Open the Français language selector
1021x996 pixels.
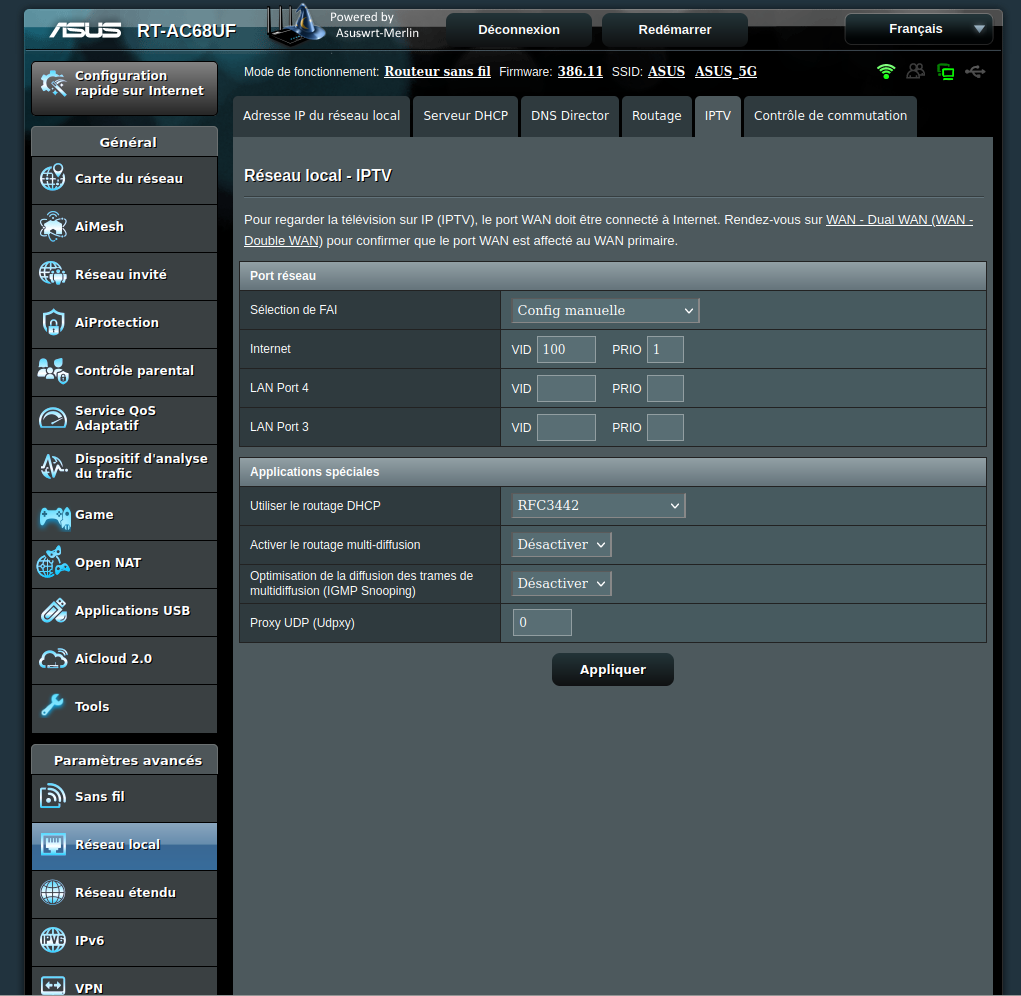click(x=918, y=29)
